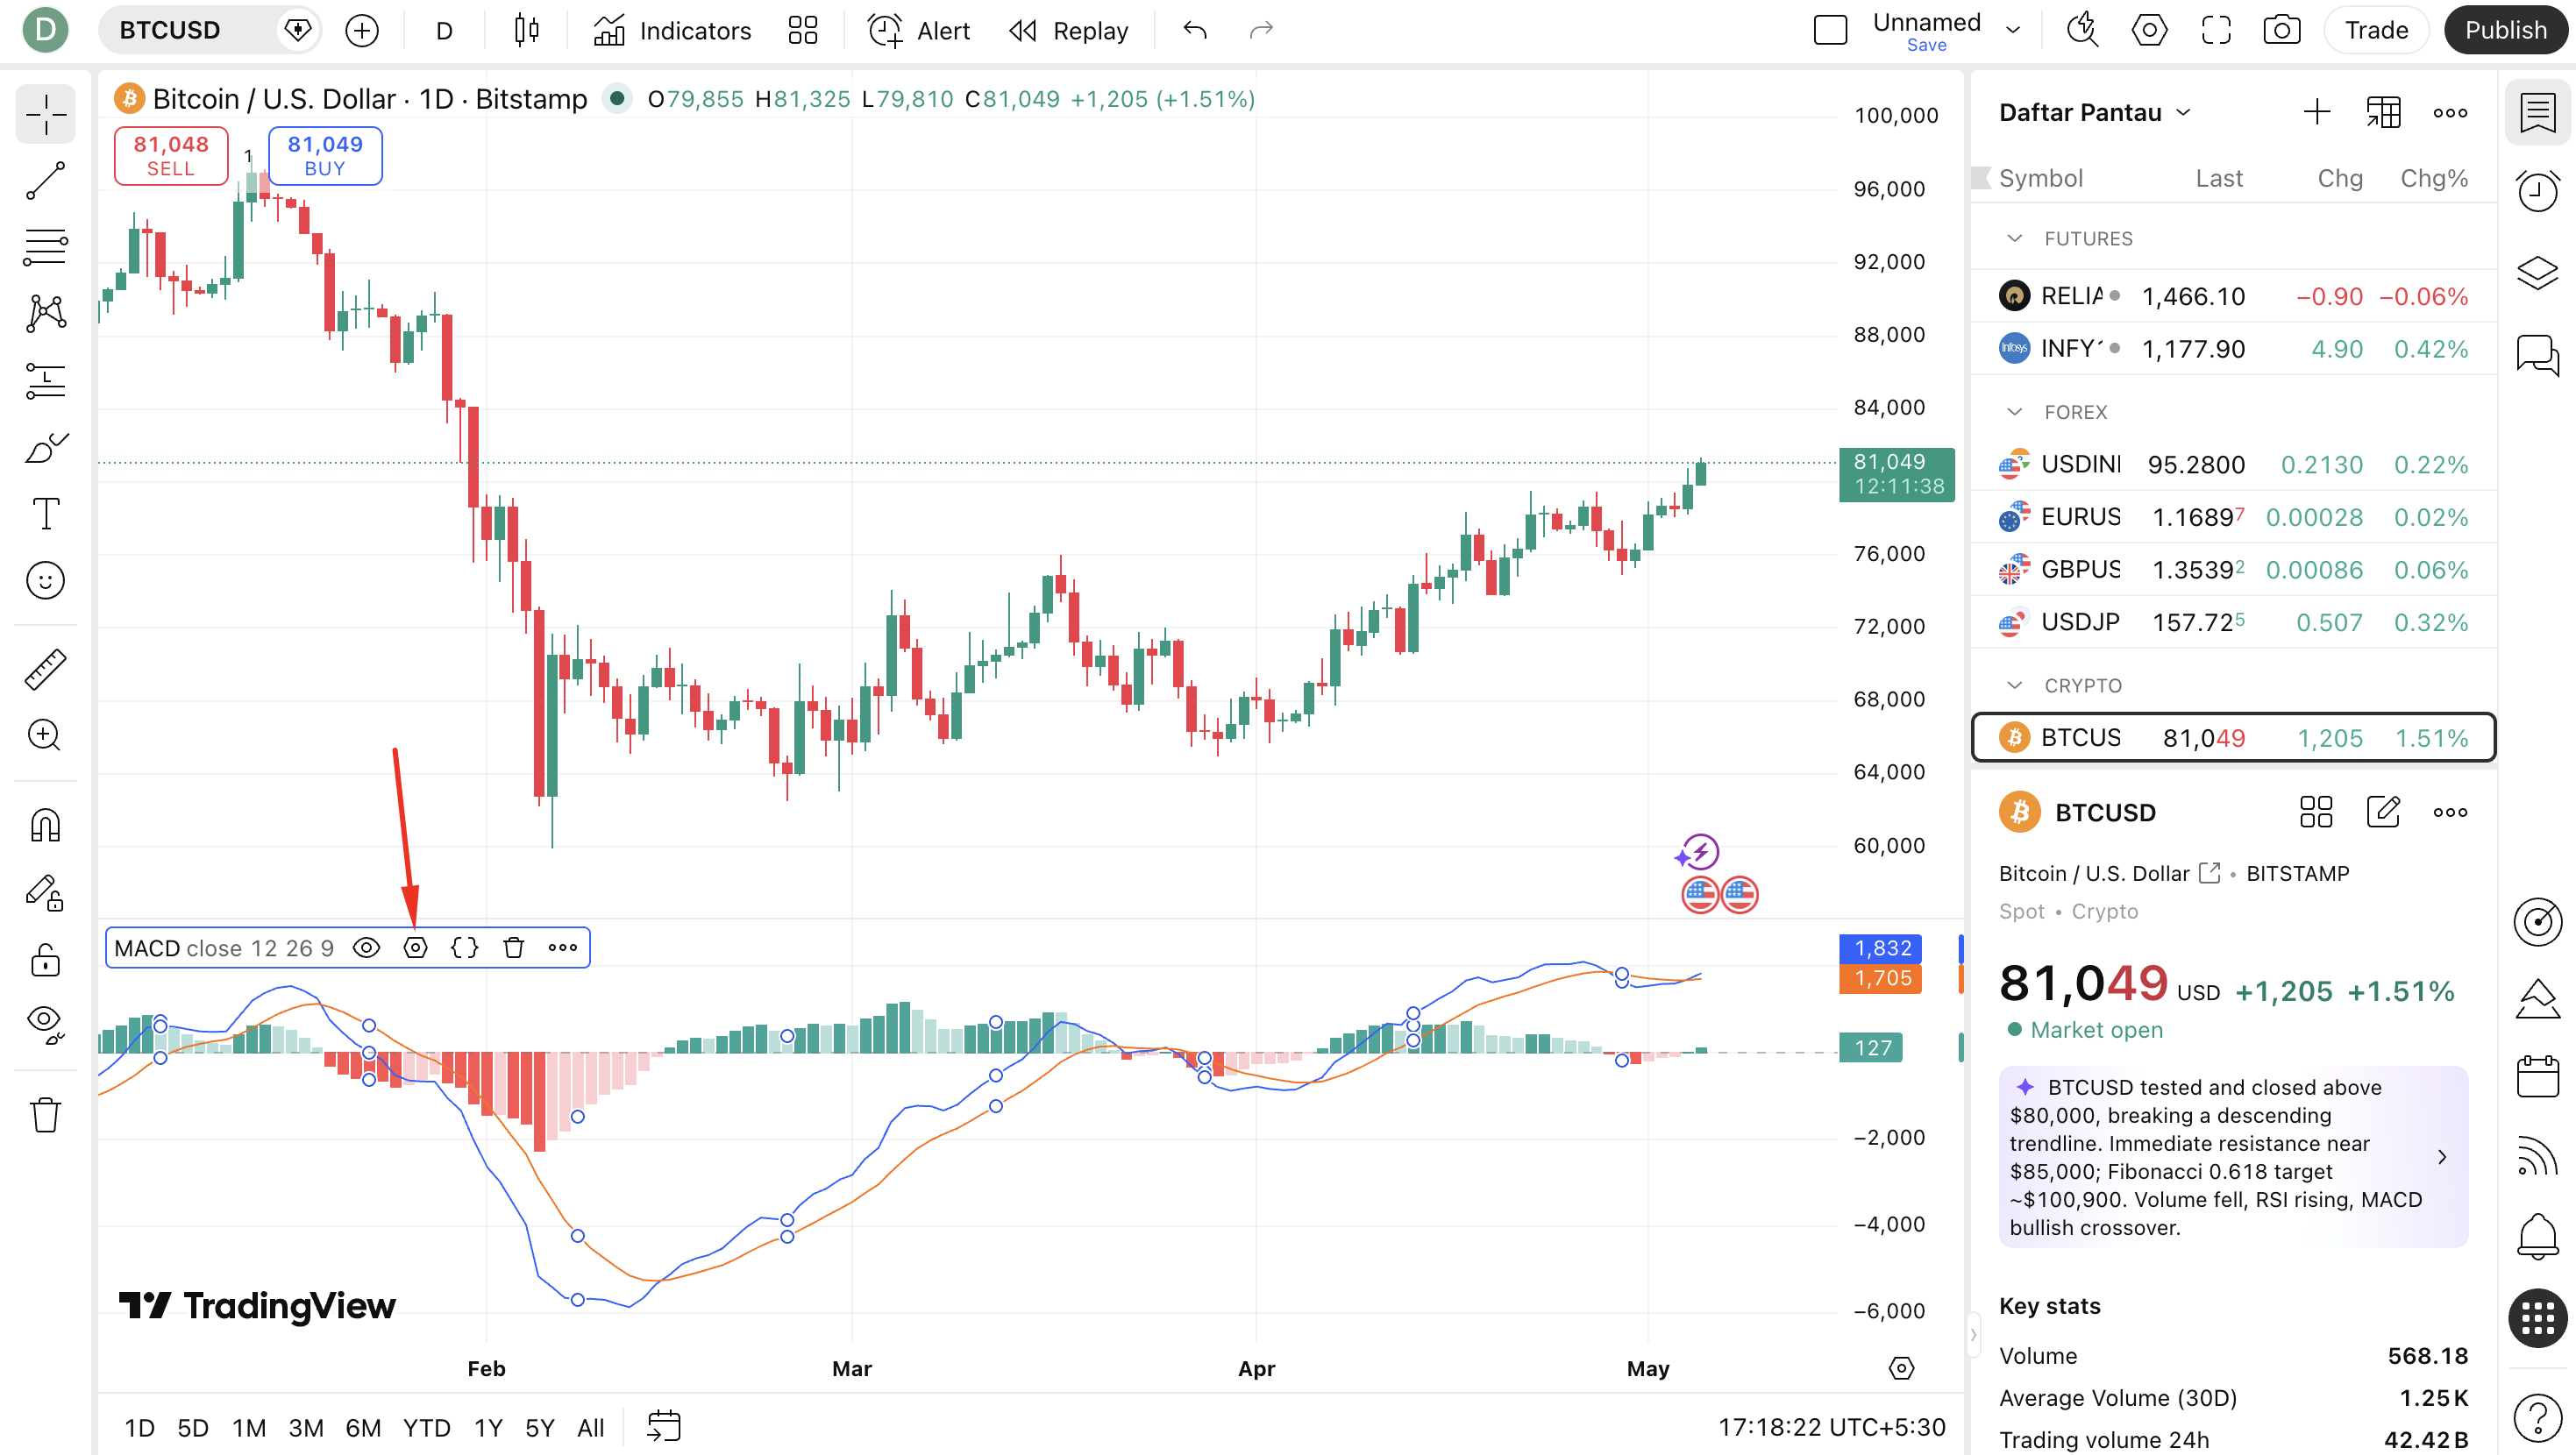Open the Fibonacci retracement tools

pos(45,247)
